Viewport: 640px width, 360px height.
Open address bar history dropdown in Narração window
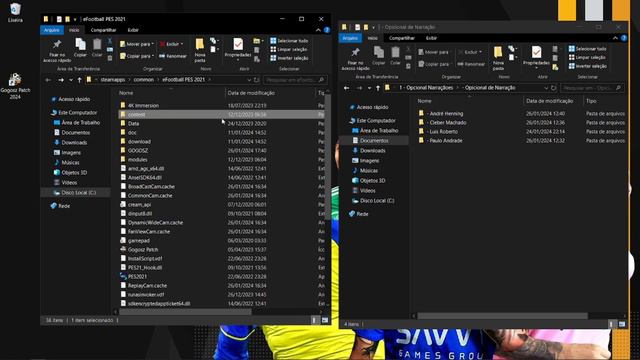click(x=546, y=88)
